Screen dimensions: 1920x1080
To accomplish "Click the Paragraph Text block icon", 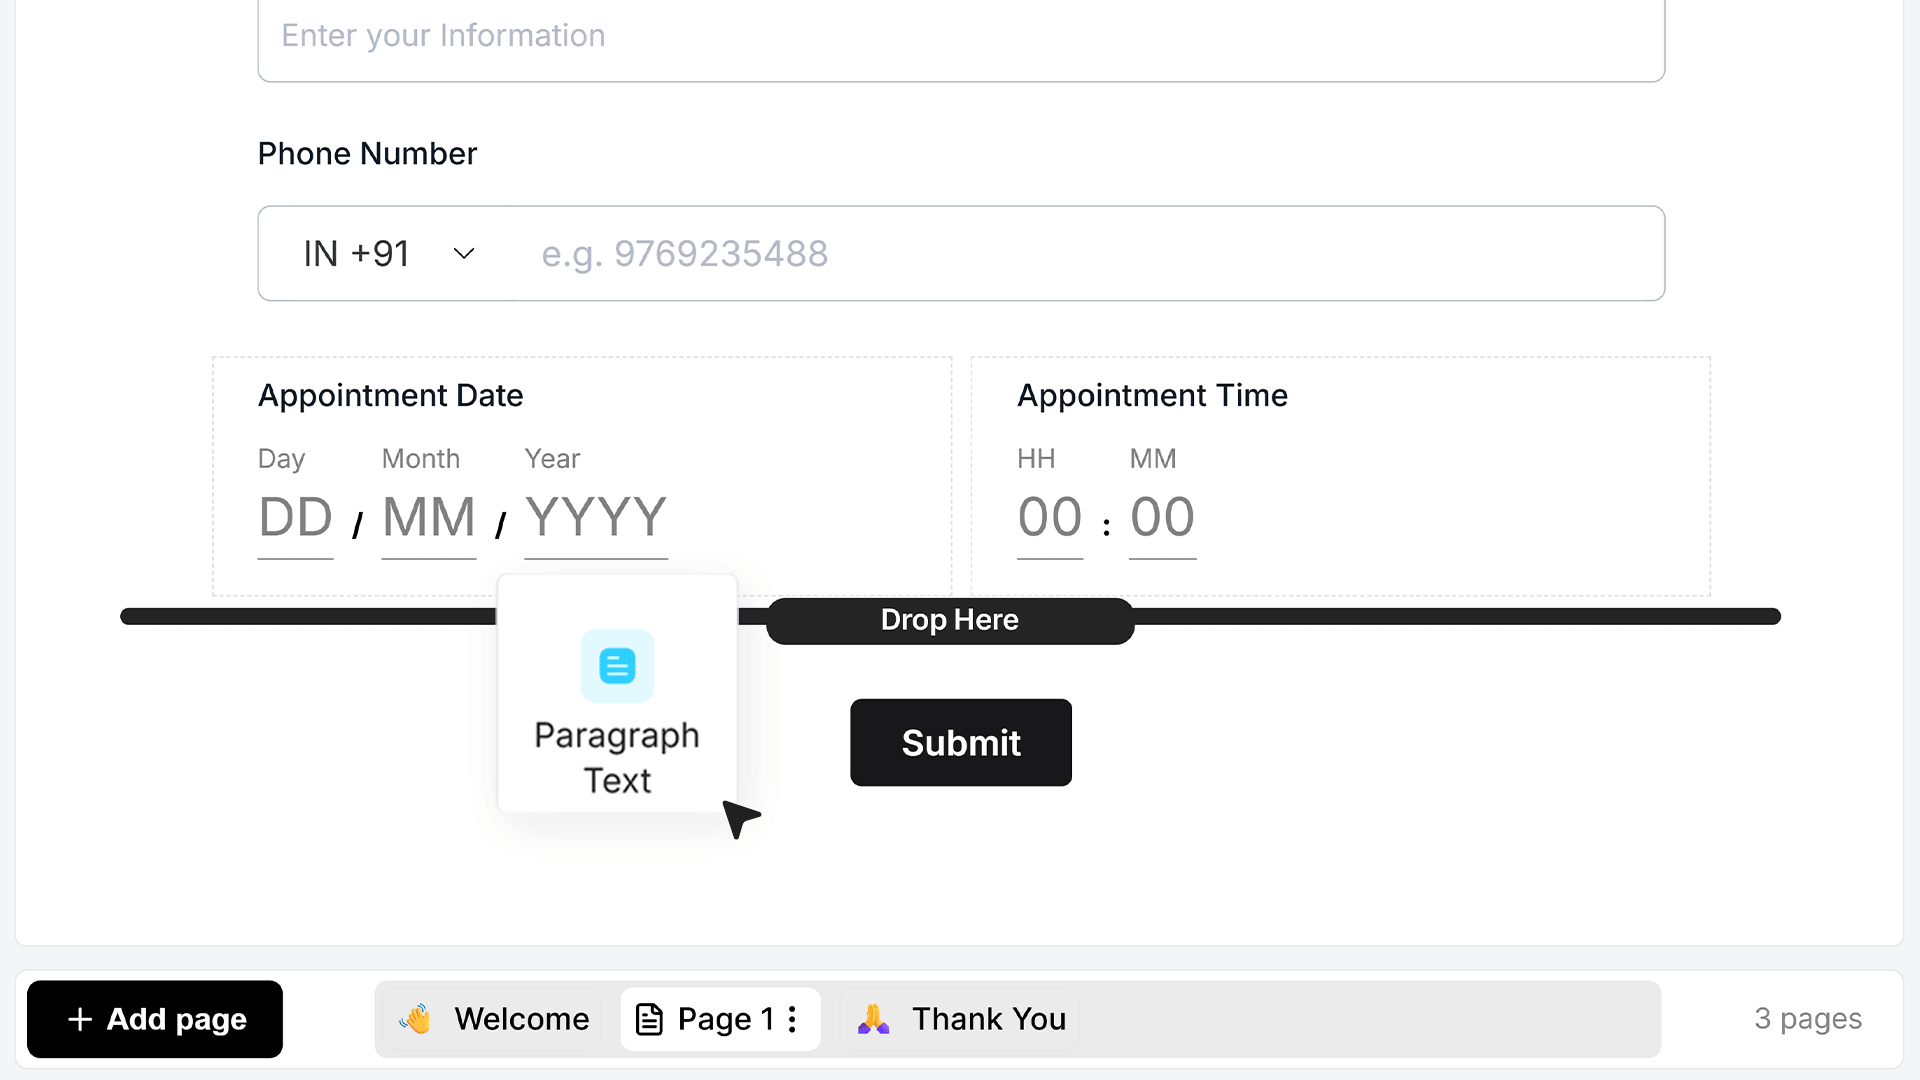I will tap(617, 665).
